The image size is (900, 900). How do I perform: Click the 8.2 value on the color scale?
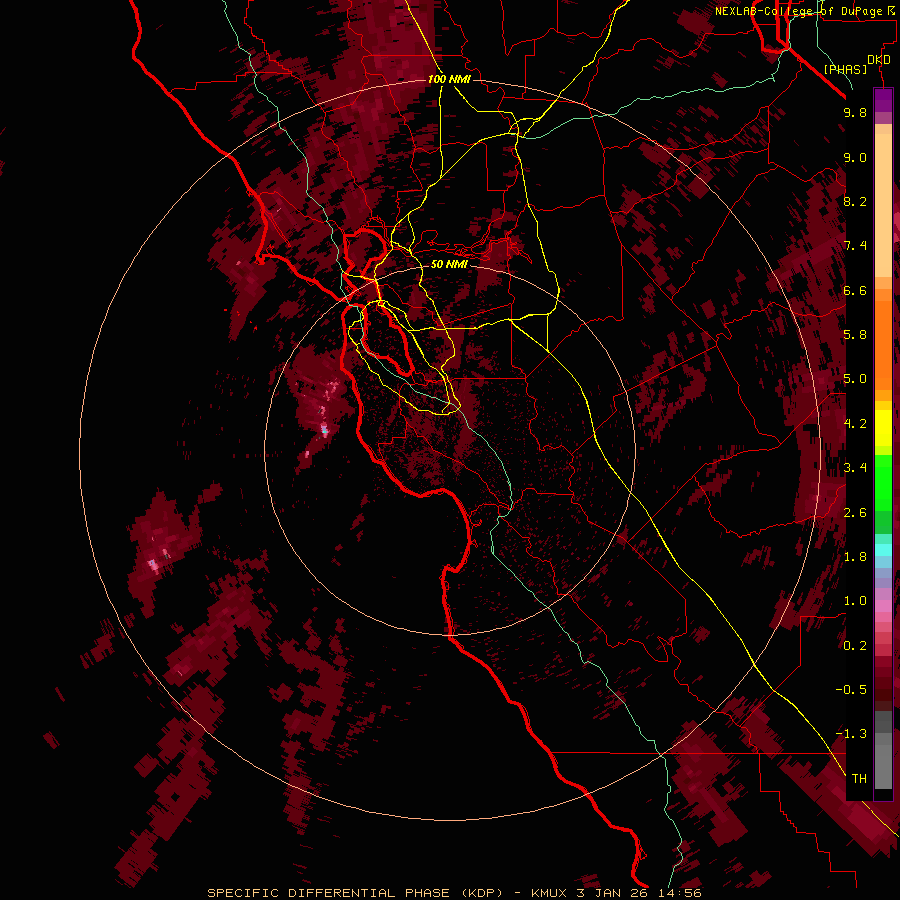855,201
